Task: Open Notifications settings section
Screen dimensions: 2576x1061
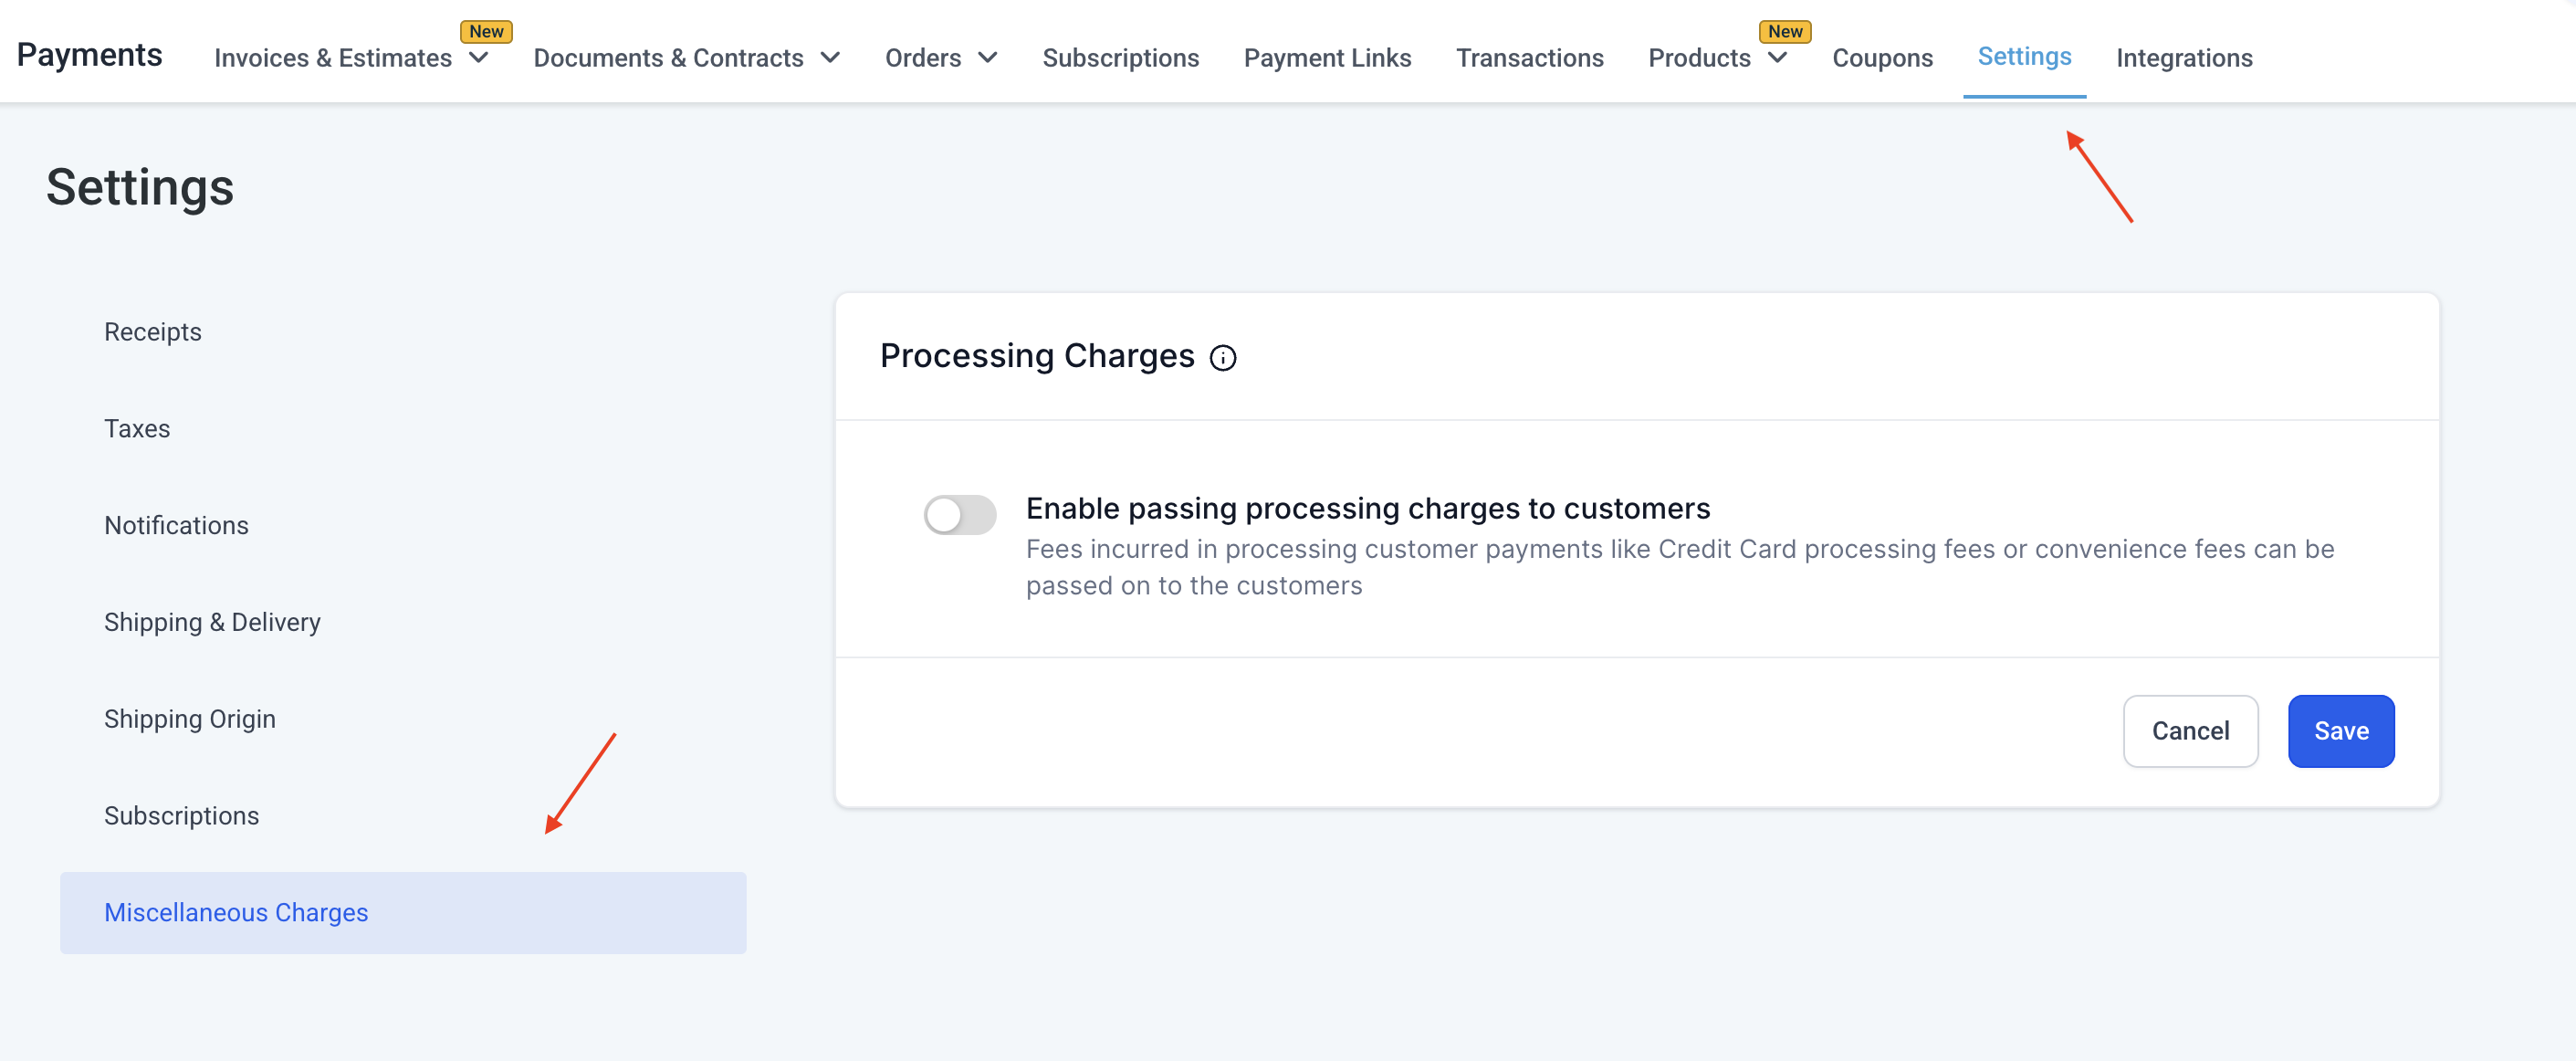Action: pos(176,525)
